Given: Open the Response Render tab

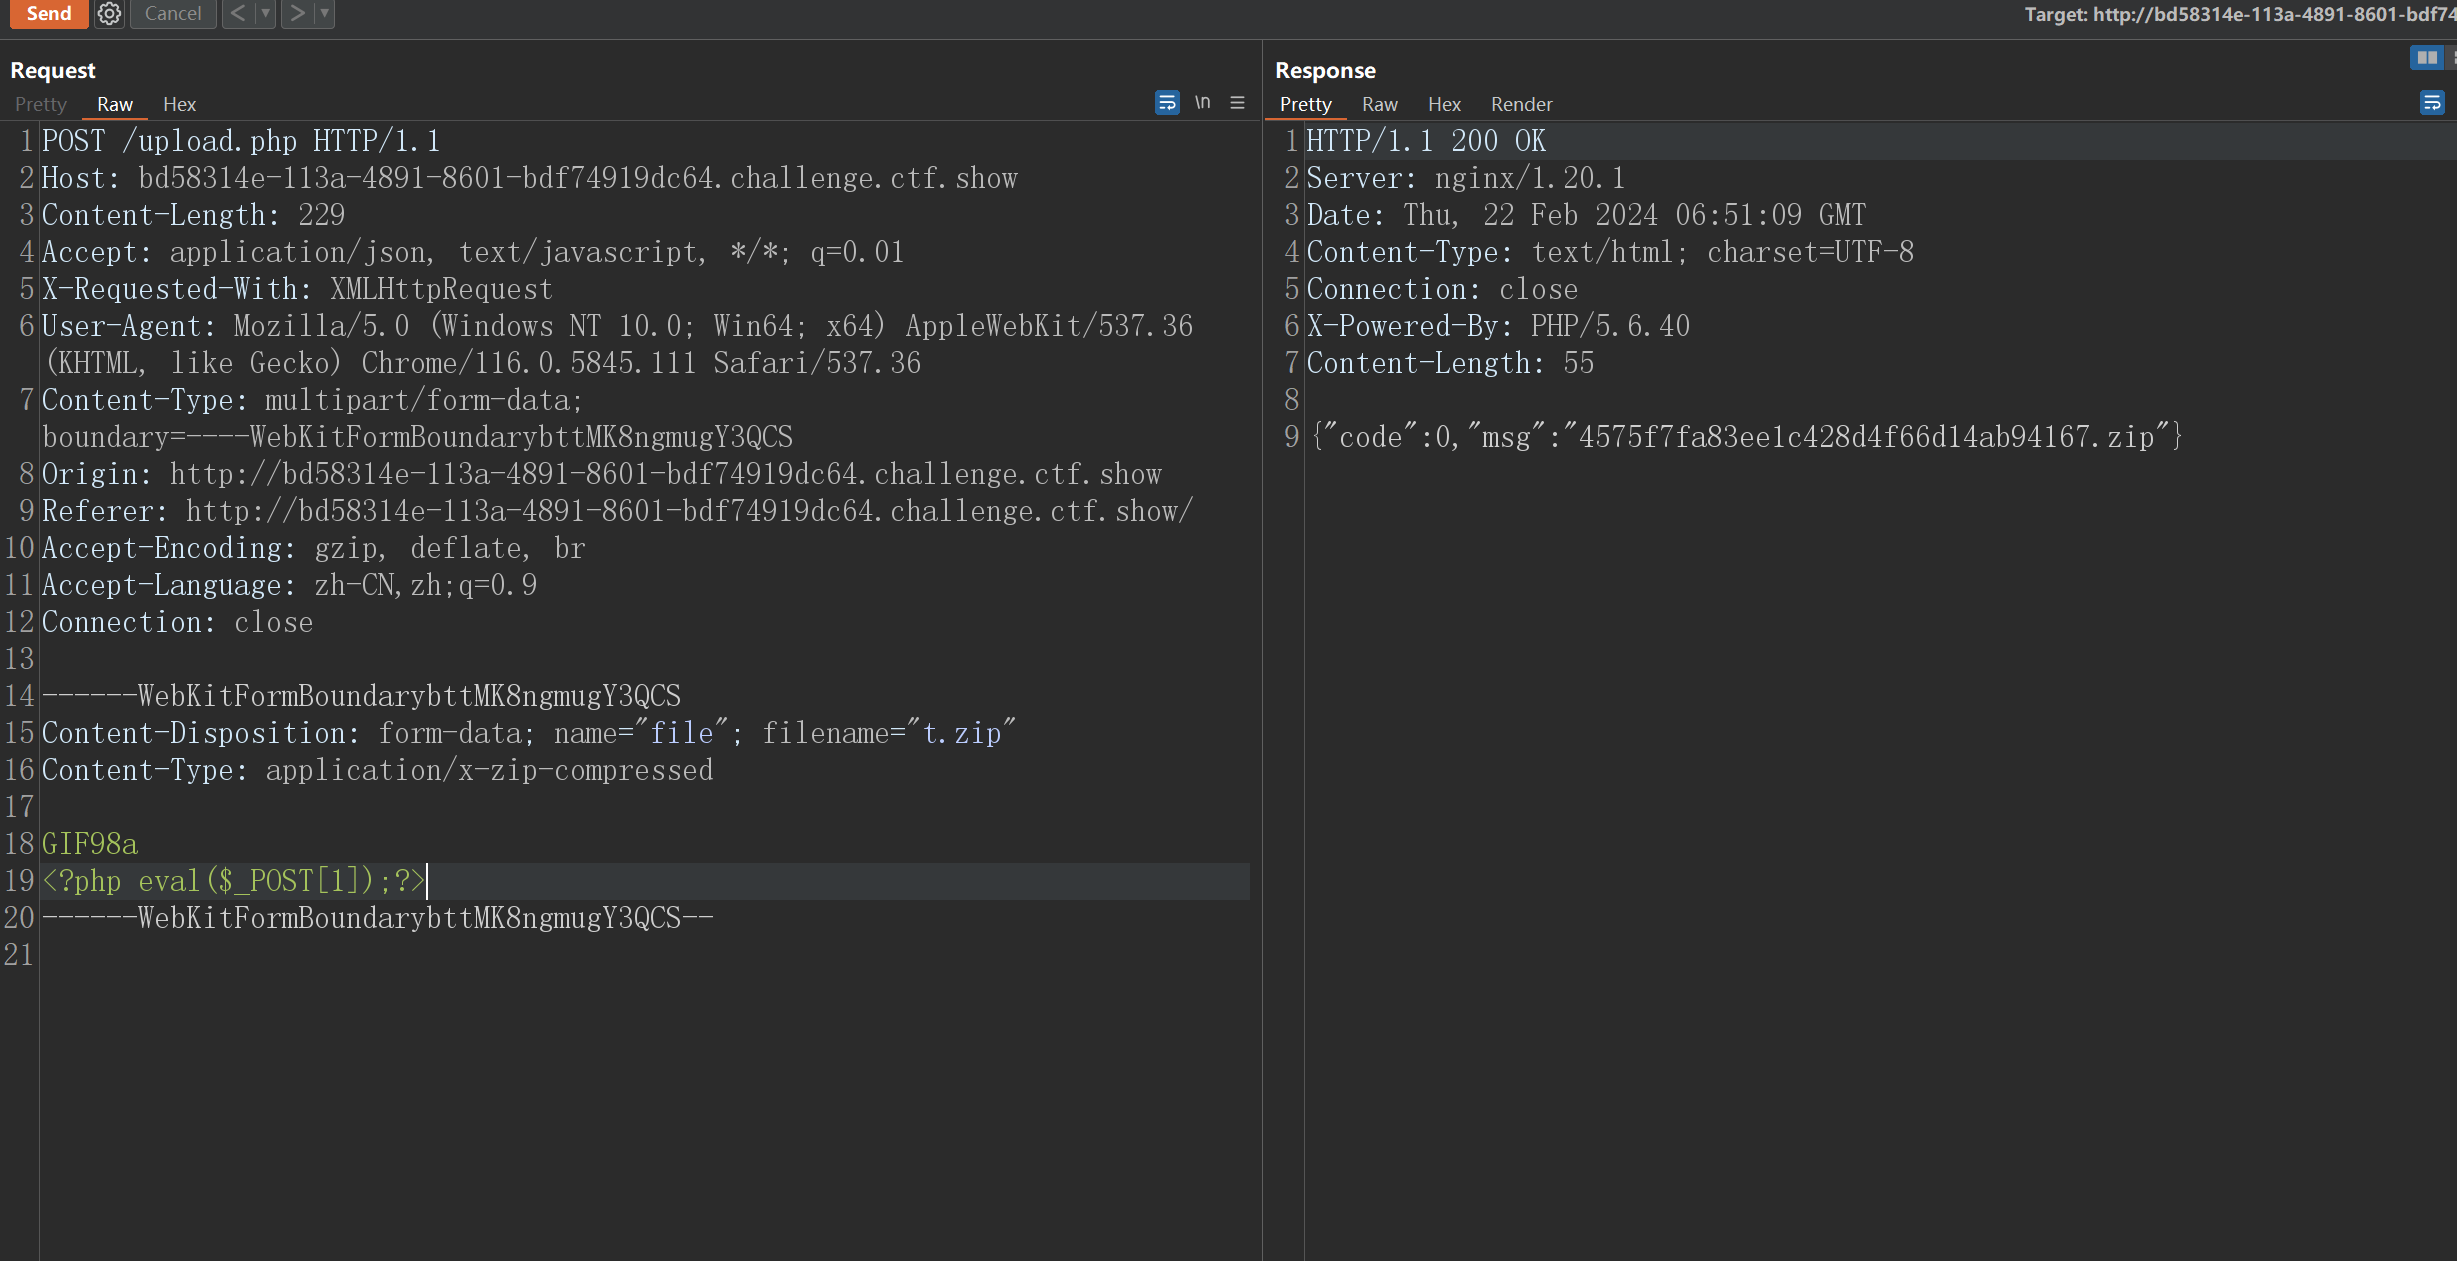Looking at the screenshot, I should pos(1522,104).
